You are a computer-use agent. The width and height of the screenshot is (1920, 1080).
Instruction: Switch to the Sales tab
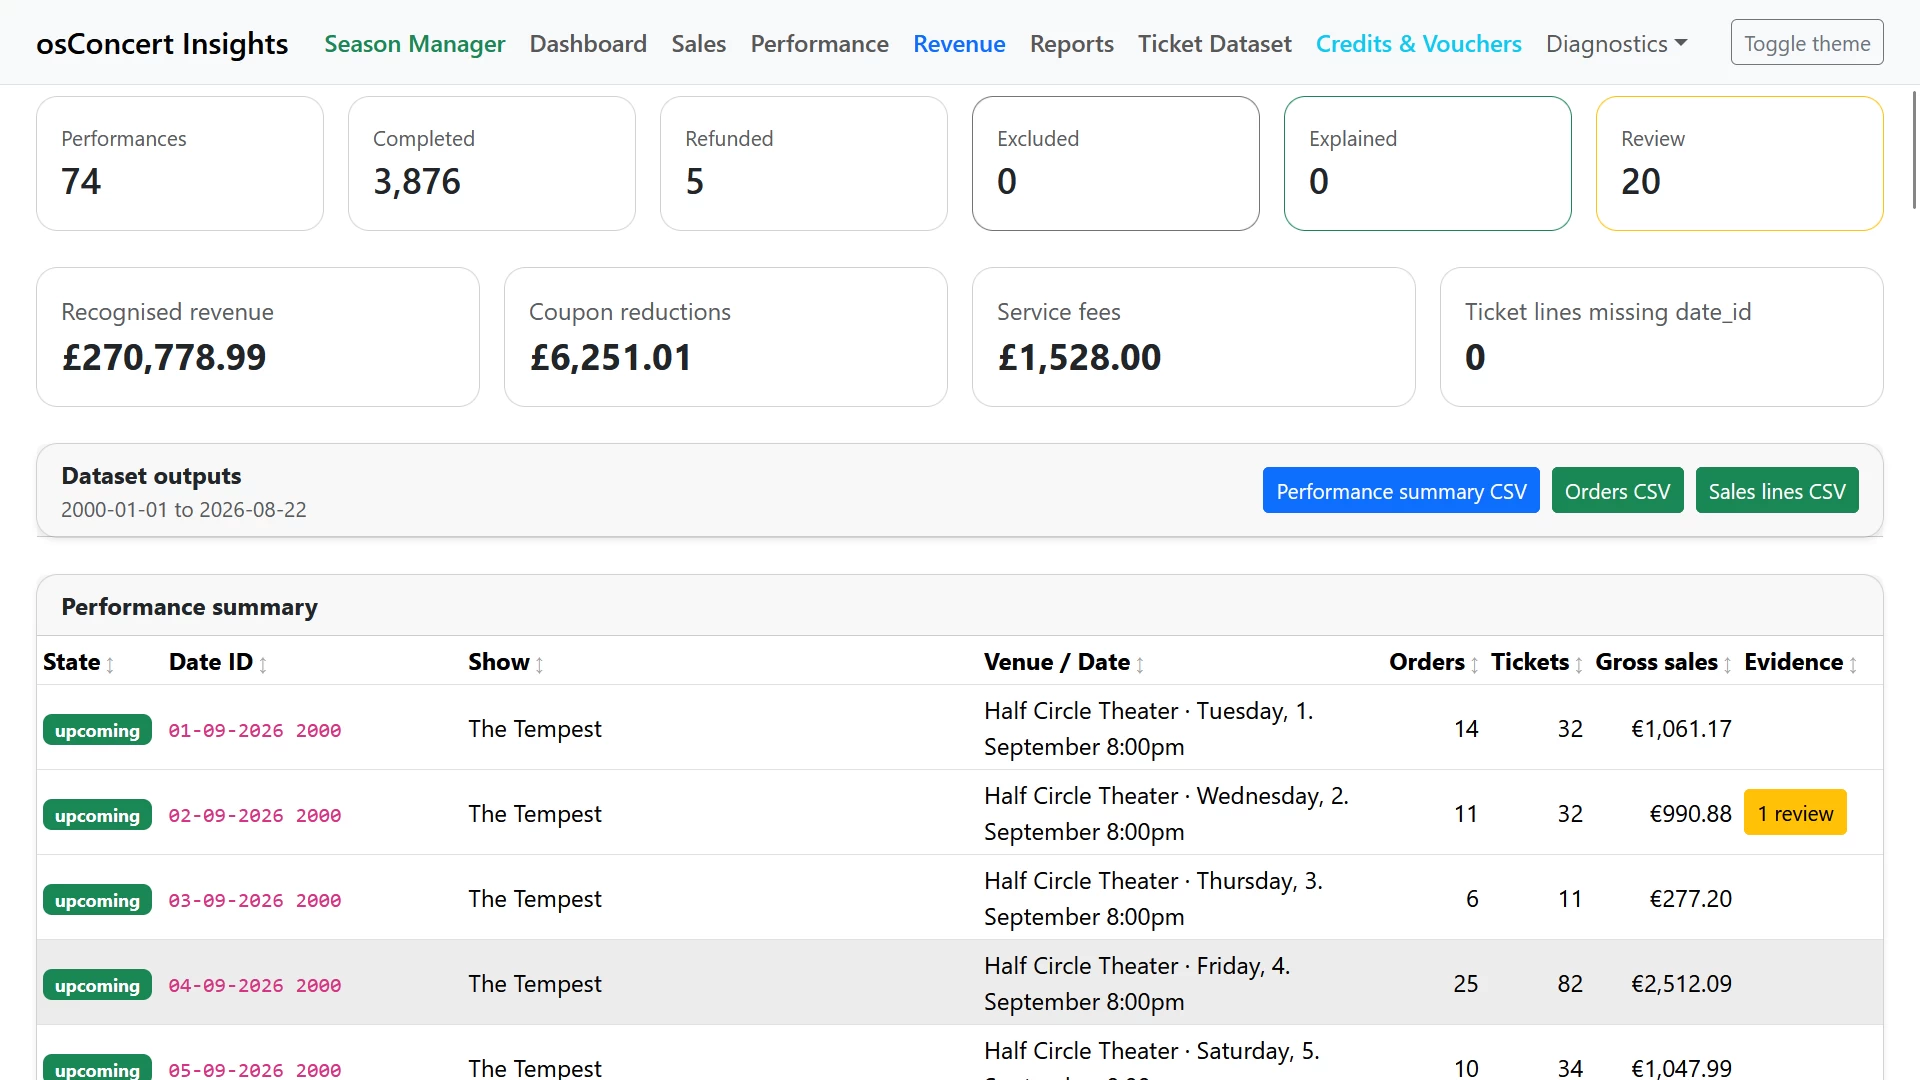(x=699, y=43)
